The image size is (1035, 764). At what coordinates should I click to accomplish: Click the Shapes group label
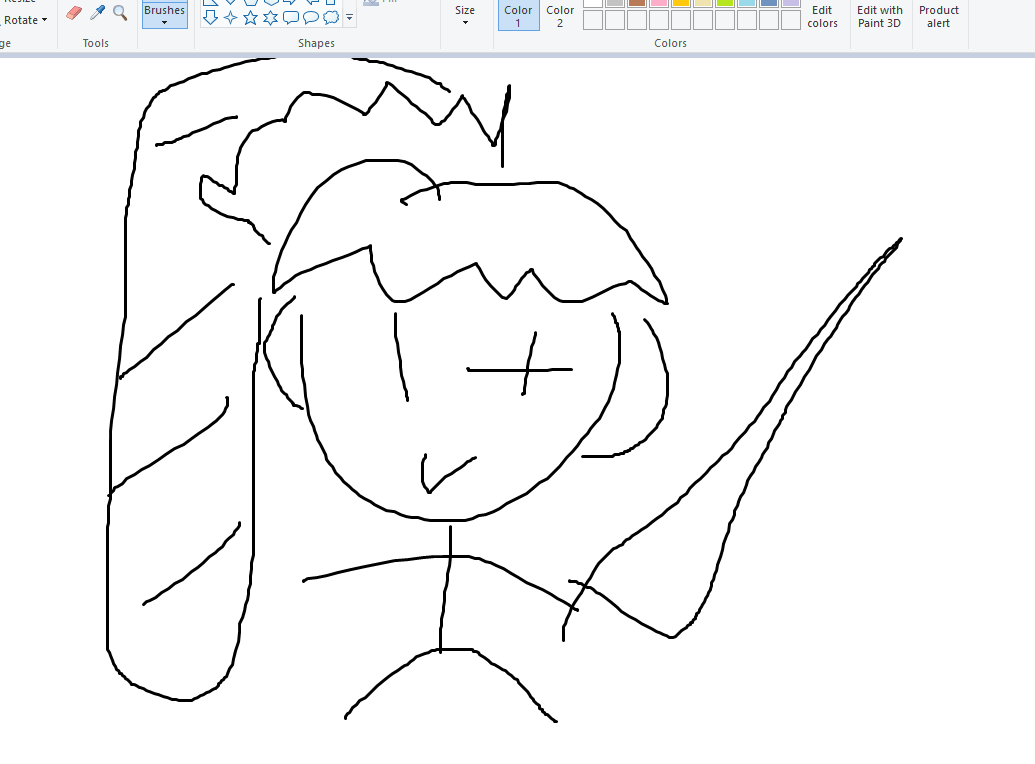(316, 43)
